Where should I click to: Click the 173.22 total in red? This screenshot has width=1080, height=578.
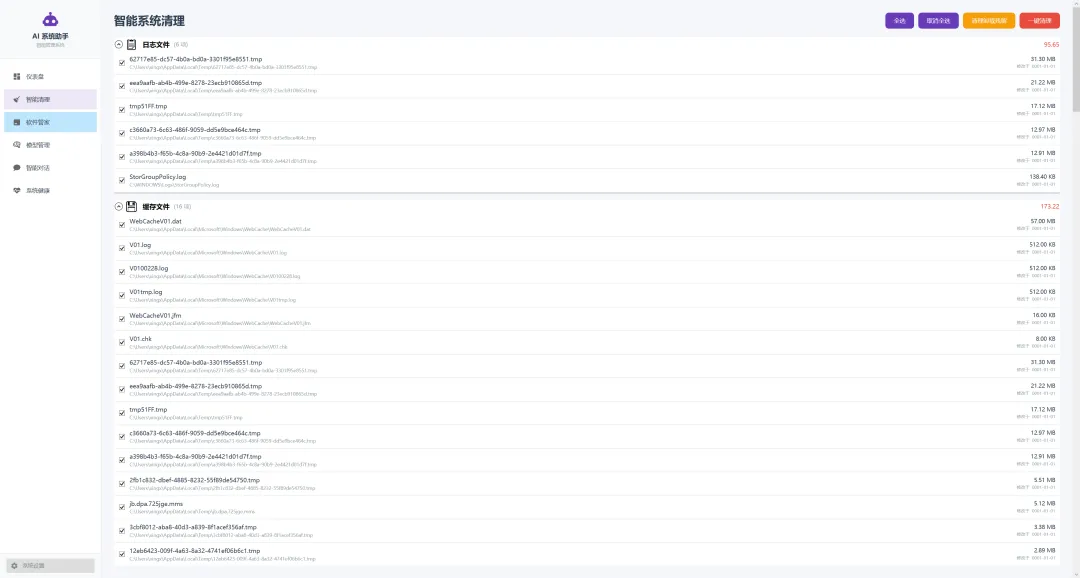click(1050, 207)
